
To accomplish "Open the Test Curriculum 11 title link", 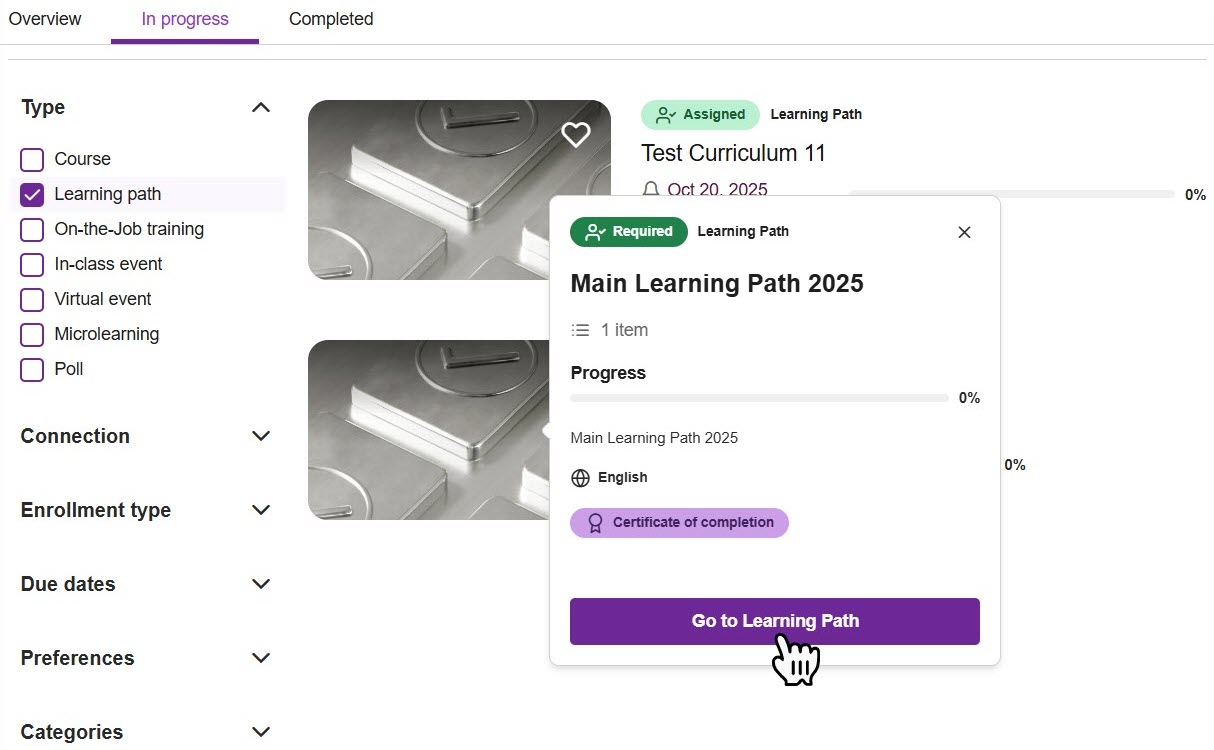I will [733, 153].
